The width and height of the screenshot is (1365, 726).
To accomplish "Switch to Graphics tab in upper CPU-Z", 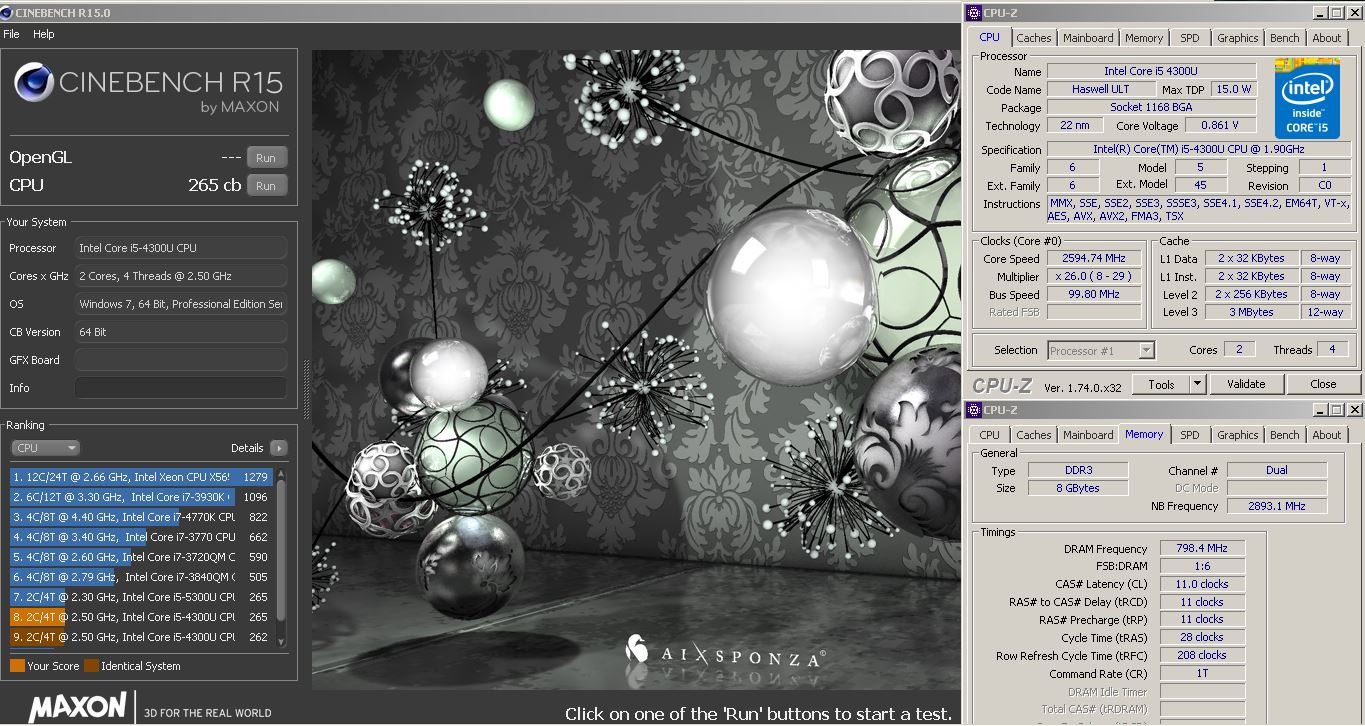I will (x=1238, y=38).
